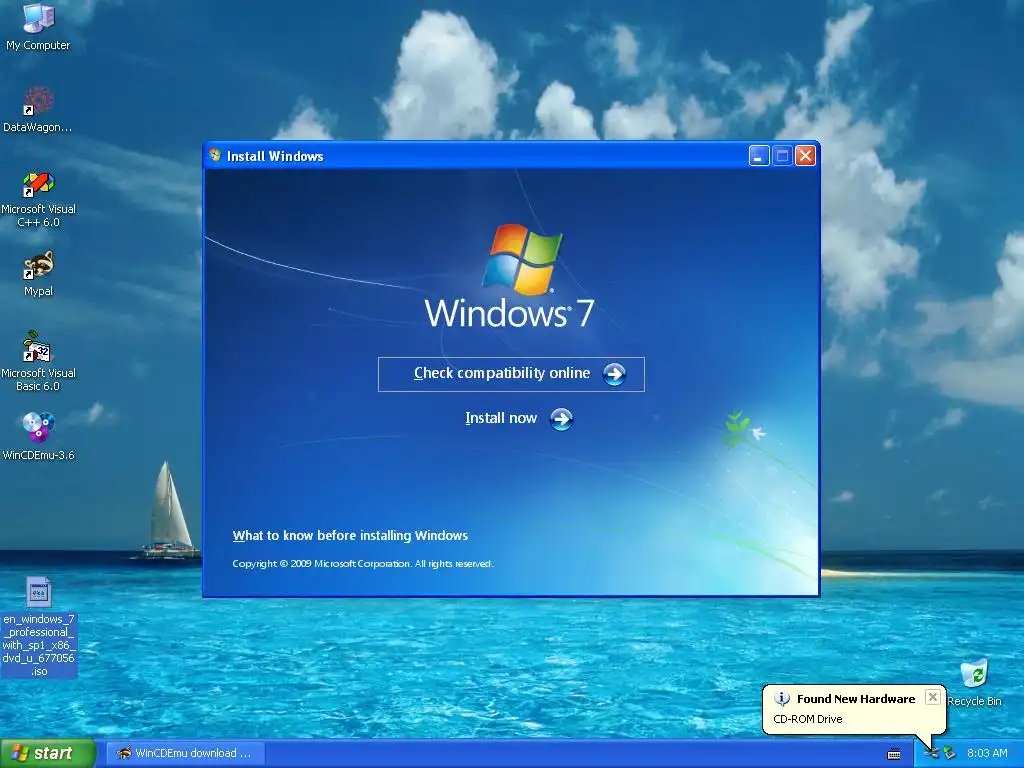Viewport: 1024px width, 768px height.
Task: Click the Windows 7 flag logo
Action: tap(522, 259)
